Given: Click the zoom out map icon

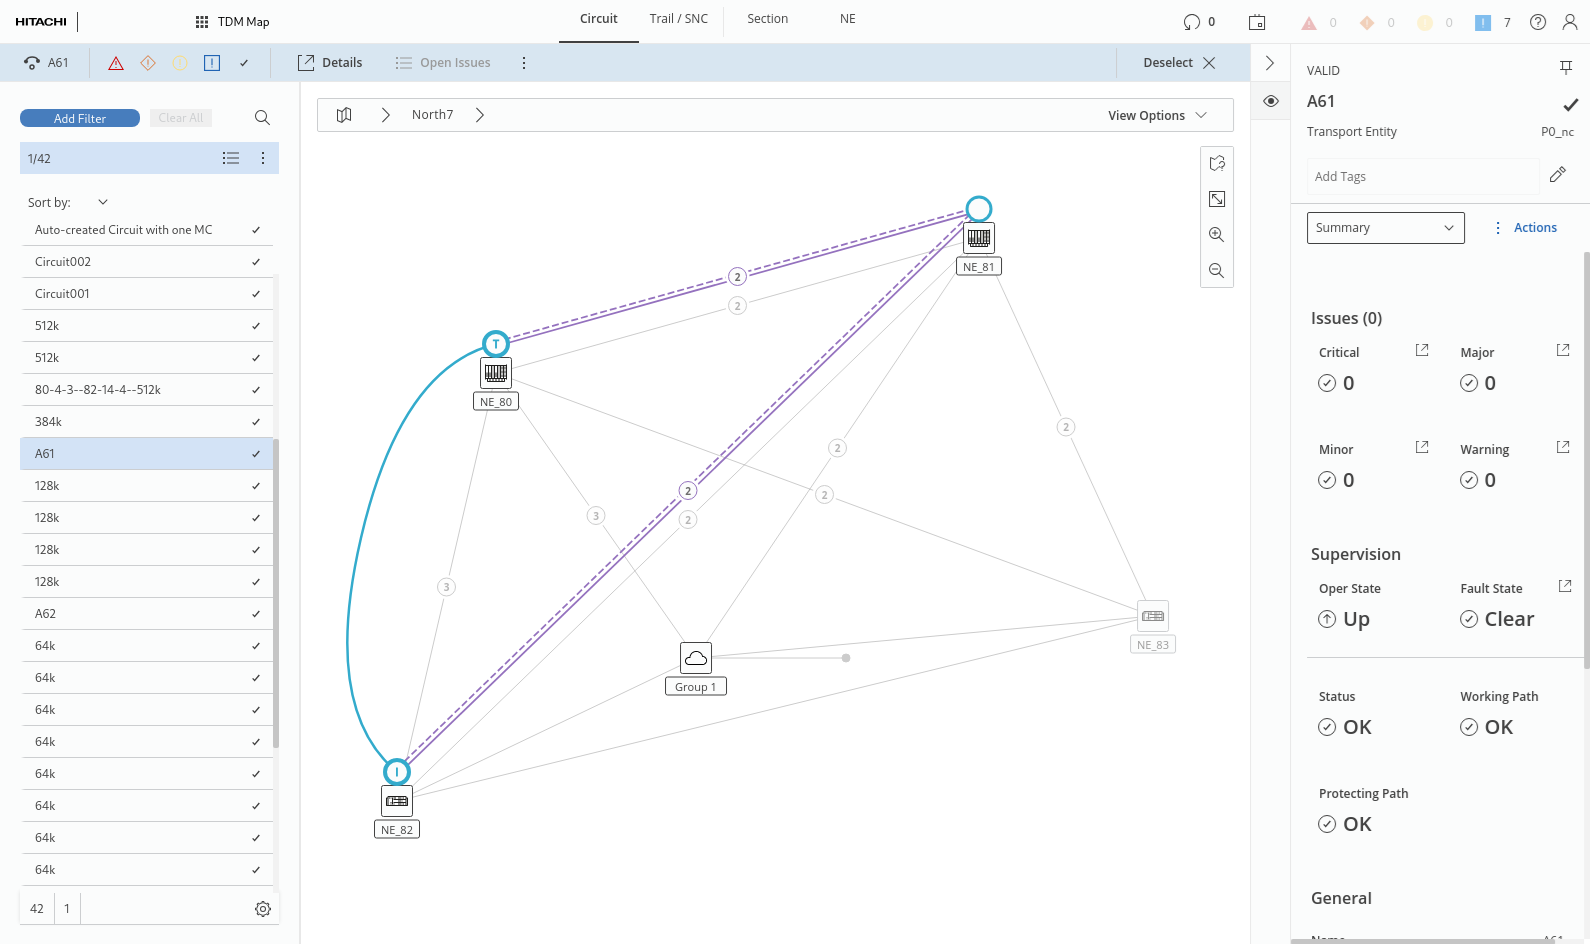Looking at the screenshot, I should [x=1216, y=271].
